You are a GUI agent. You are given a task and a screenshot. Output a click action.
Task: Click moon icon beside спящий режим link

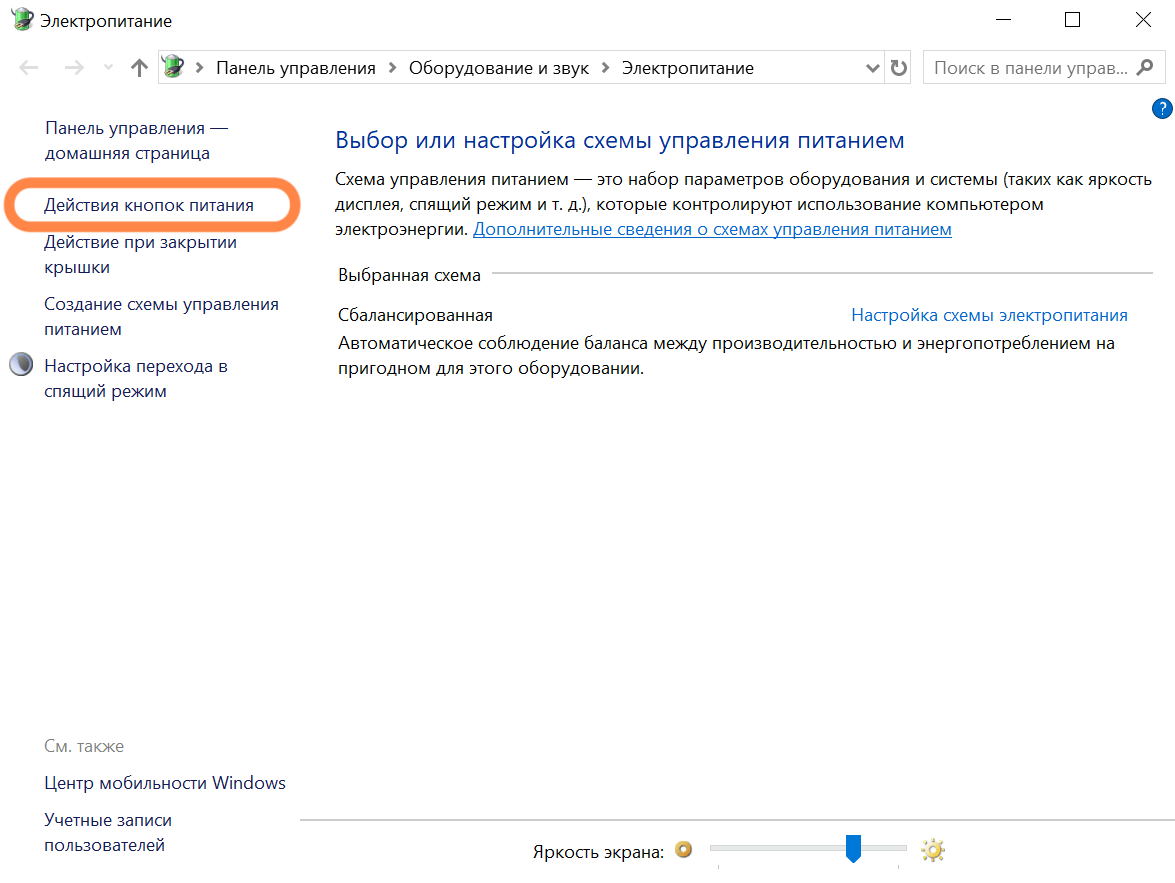pos(21,364)
